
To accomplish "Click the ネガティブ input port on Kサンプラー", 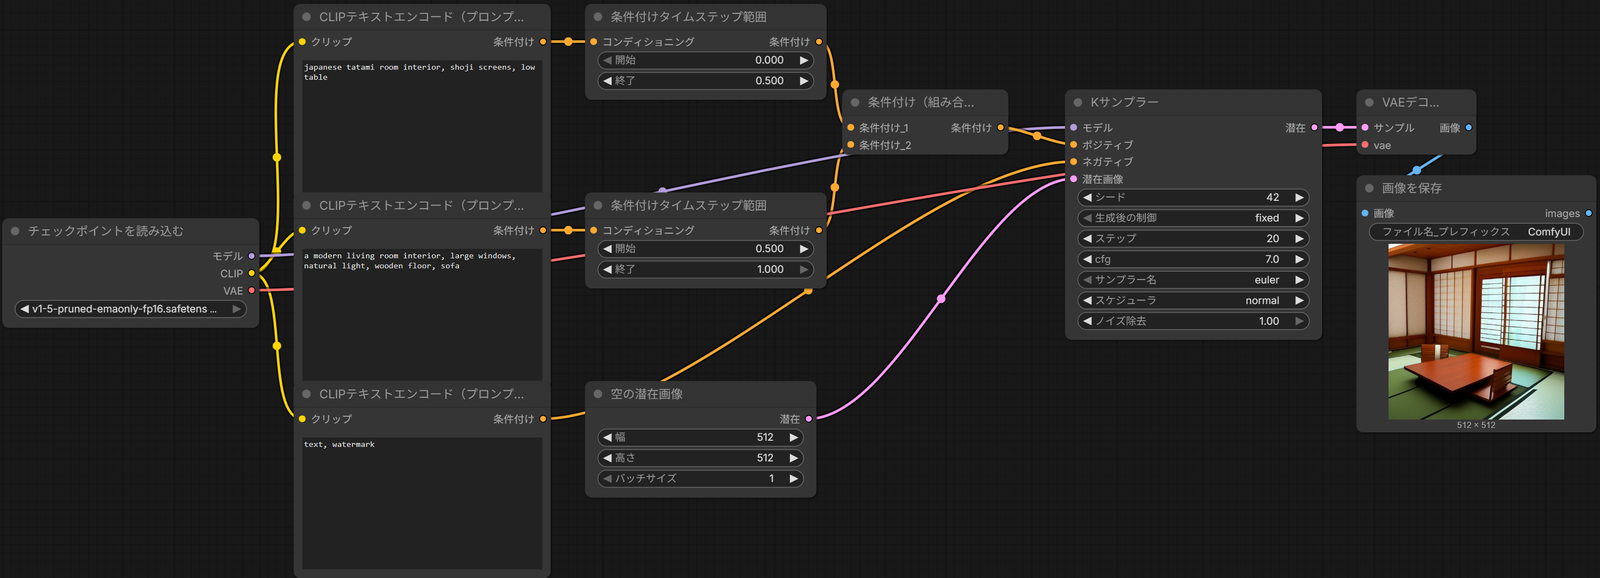I will click(1073, 162).
